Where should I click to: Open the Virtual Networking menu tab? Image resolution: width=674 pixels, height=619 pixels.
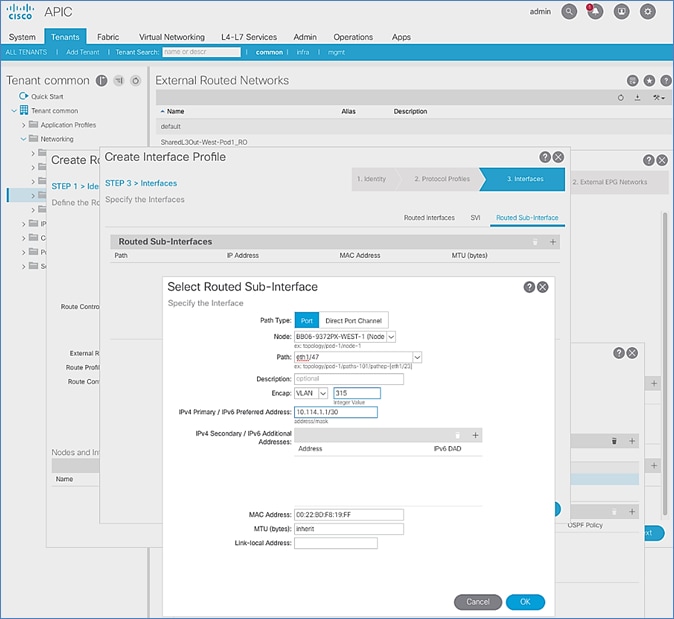[x=172, y=37]
